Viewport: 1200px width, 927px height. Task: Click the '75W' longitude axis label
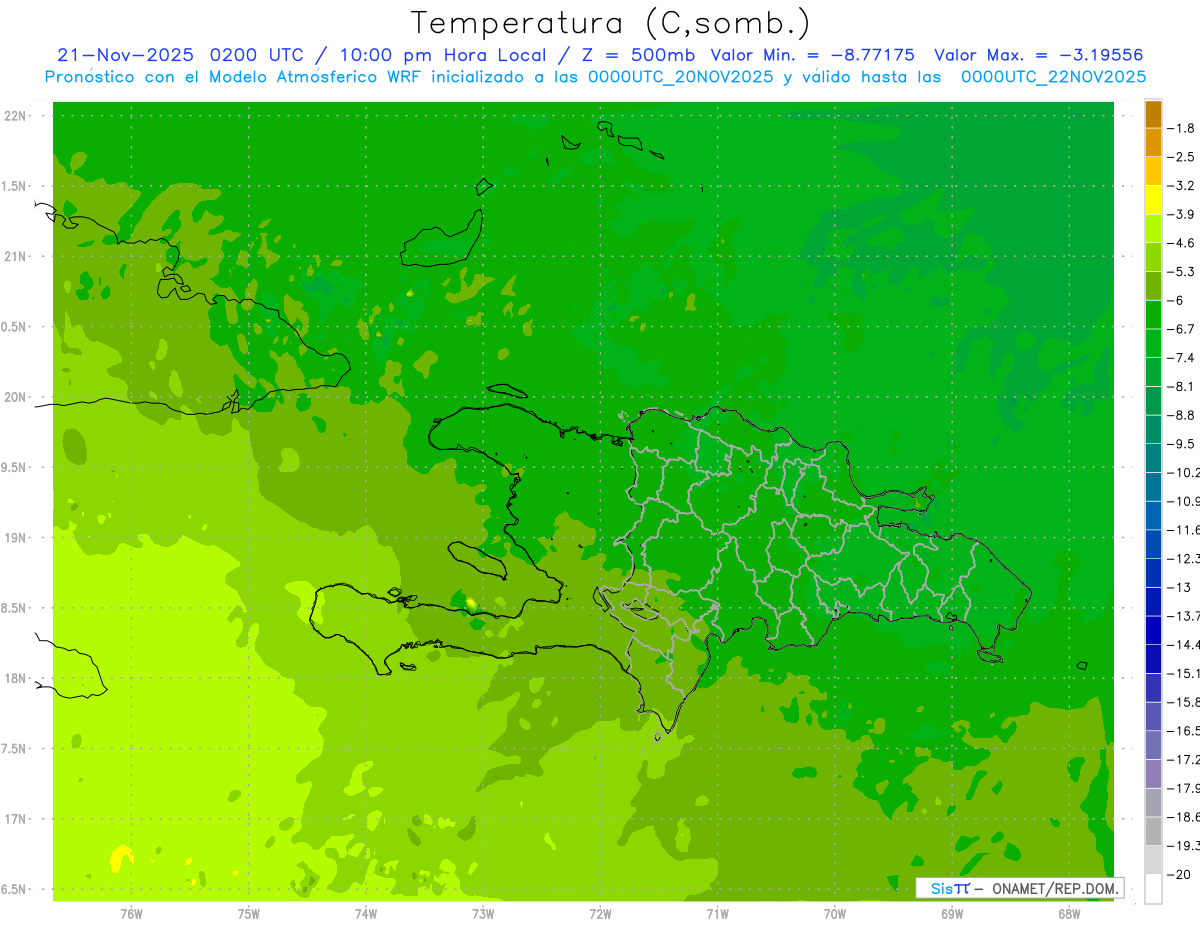(249, 914)
